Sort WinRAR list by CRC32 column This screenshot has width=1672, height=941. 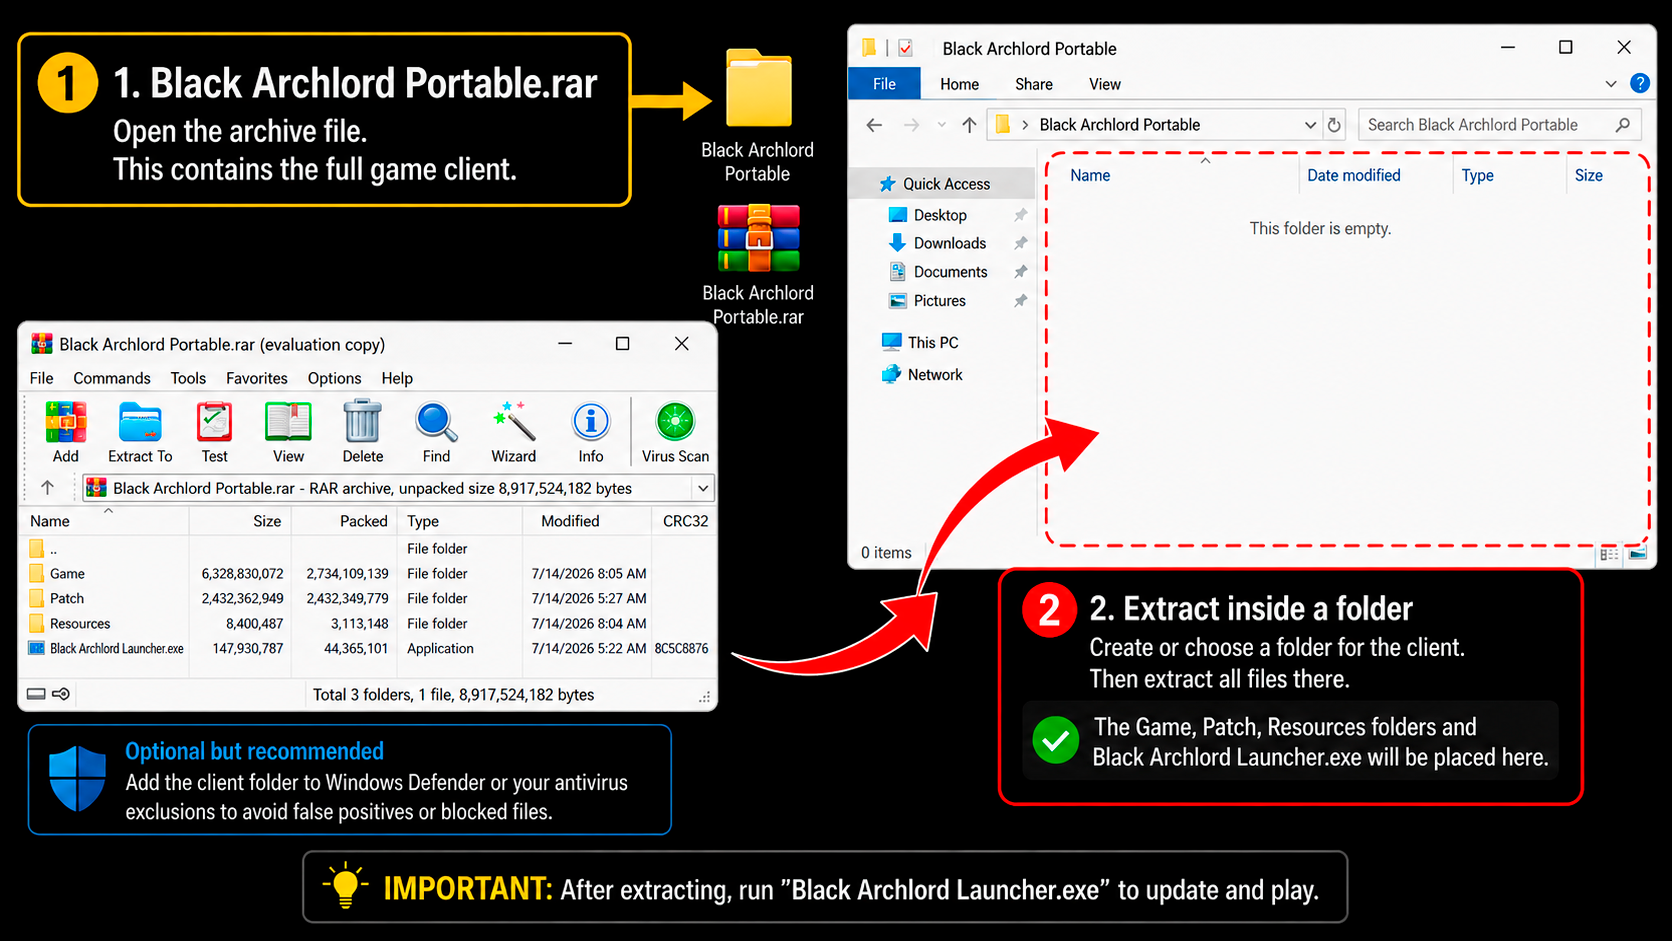tap(685, 521)
